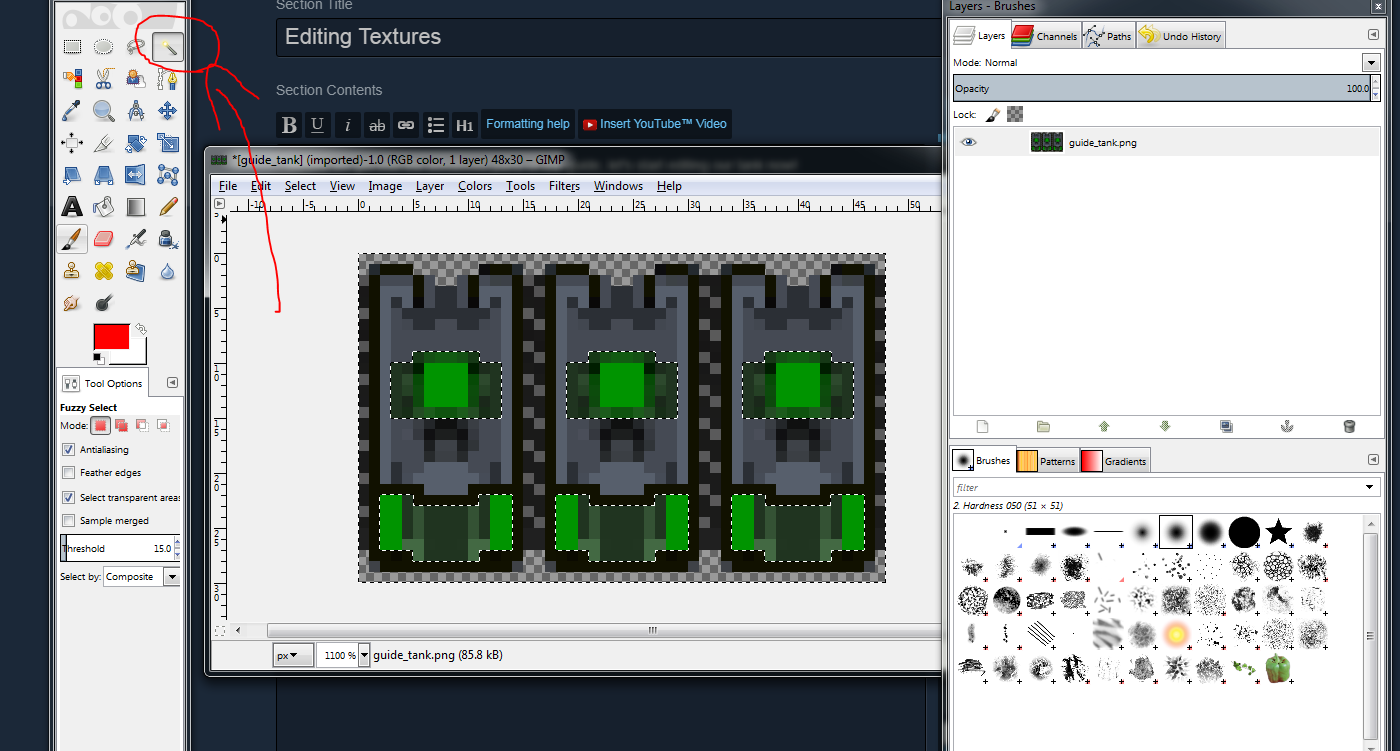The image size is (1400, 751).
Task: Select the Ellipse Select tool
Action: point(104,46)
